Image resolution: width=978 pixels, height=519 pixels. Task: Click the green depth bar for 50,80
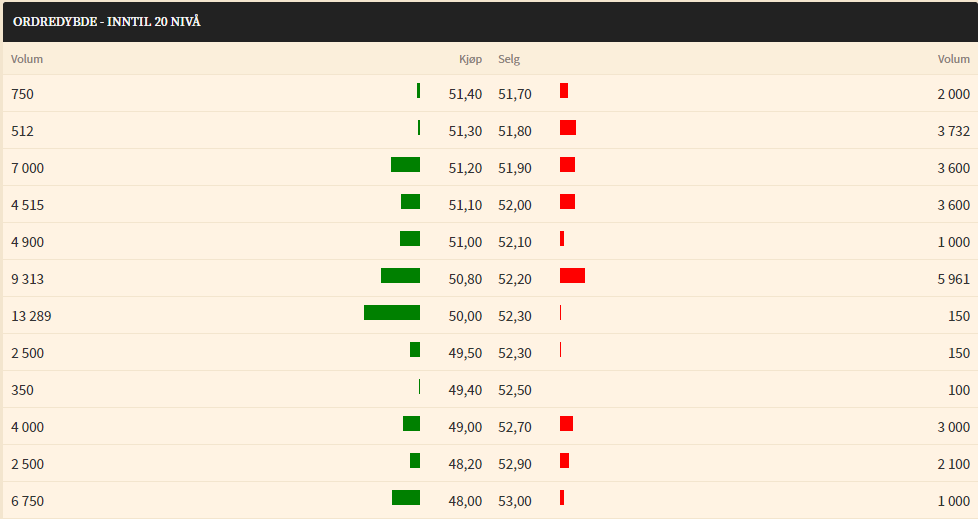(x=400, y=276)
